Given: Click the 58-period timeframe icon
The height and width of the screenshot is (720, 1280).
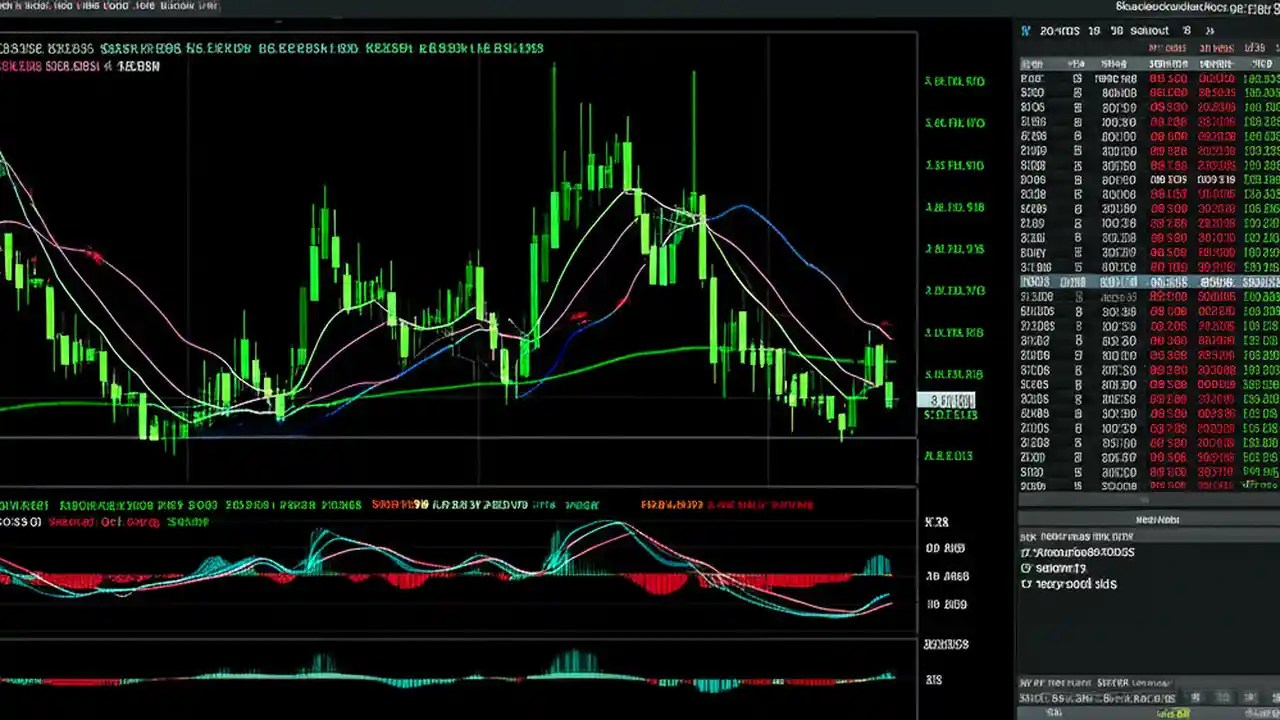Looking at the screenshot, I should coord(1119,31).
